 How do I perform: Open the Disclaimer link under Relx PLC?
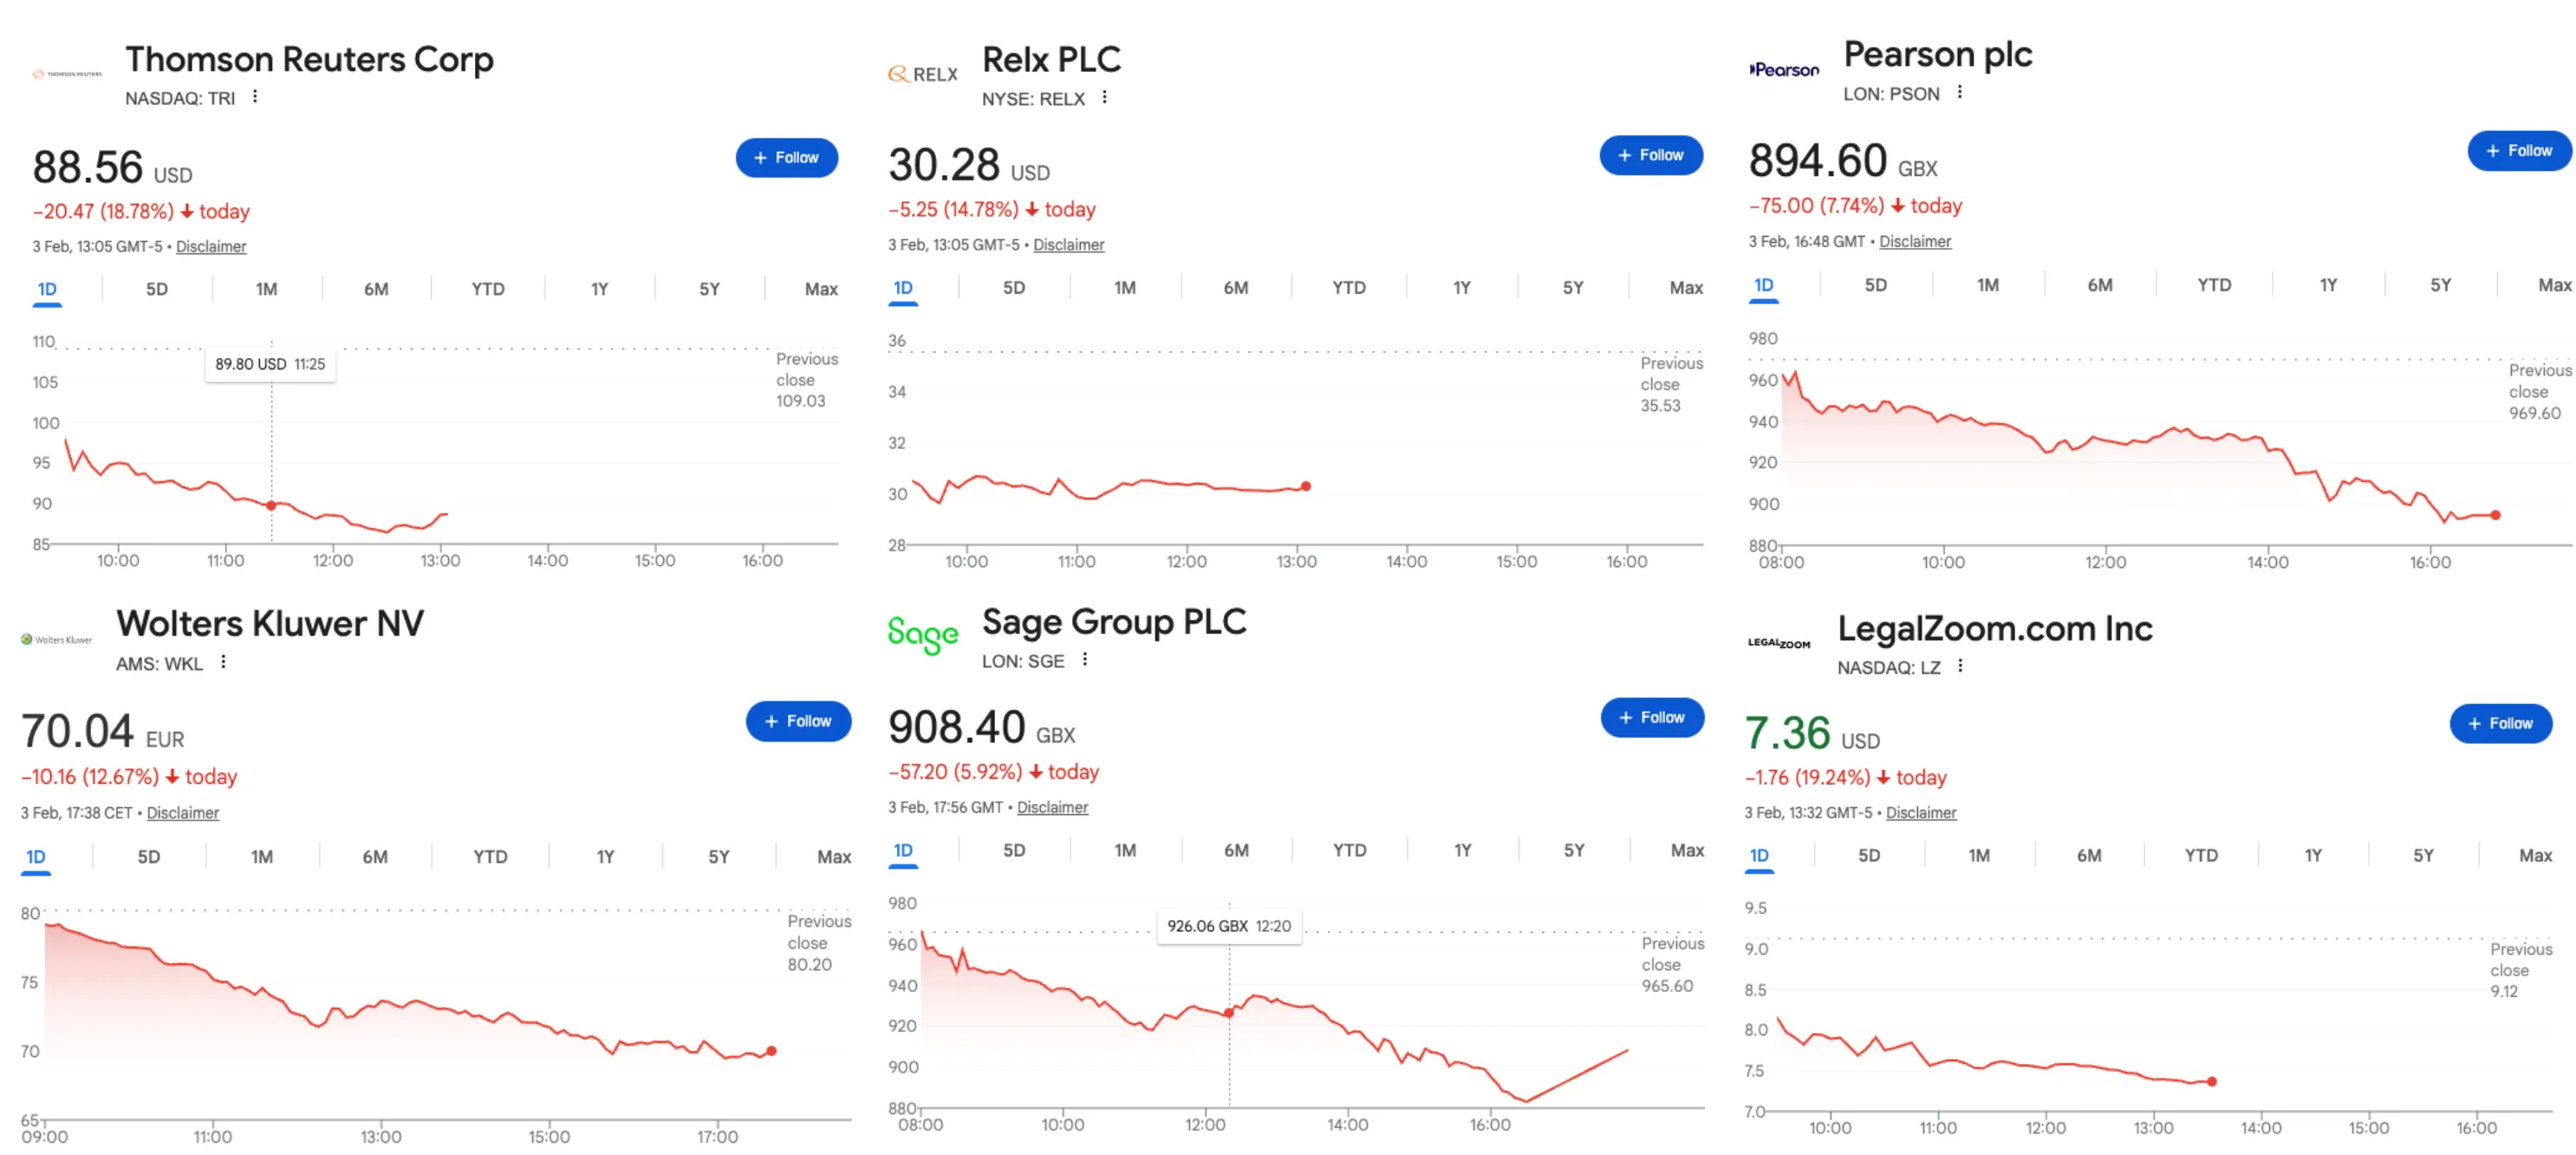click(x=1068, y=244)
